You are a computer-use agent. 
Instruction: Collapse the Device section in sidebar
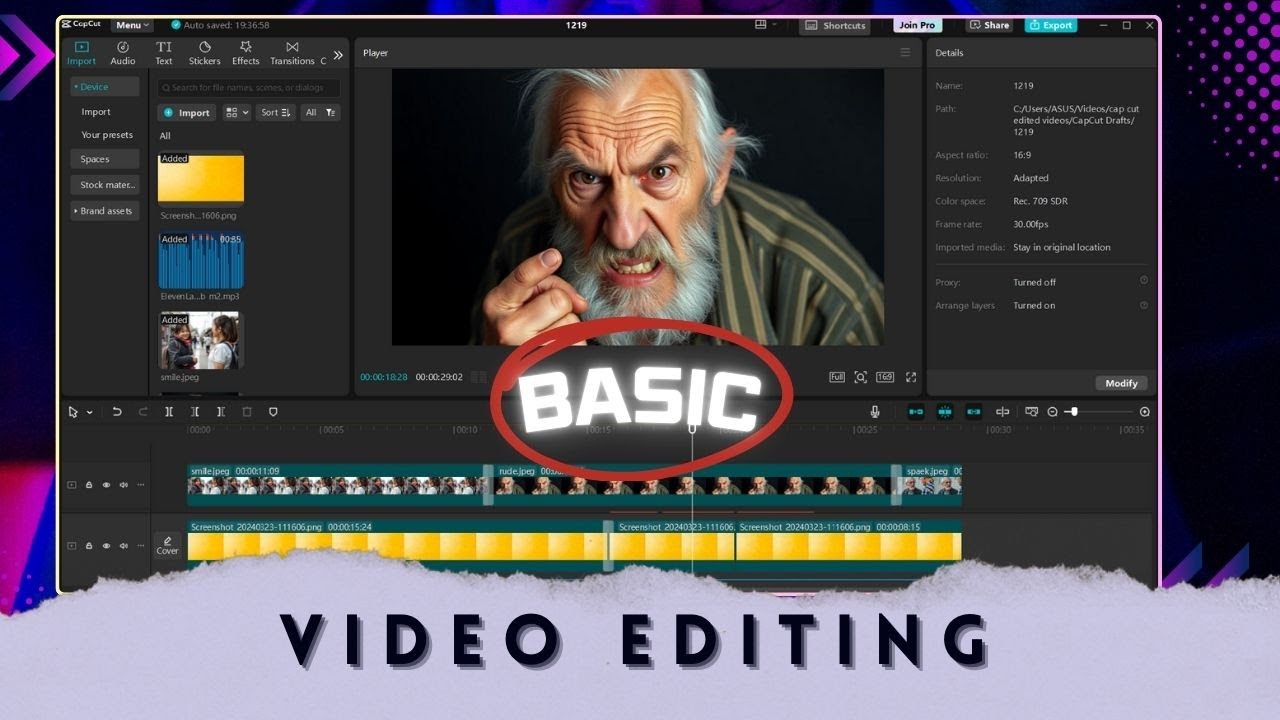105,87
